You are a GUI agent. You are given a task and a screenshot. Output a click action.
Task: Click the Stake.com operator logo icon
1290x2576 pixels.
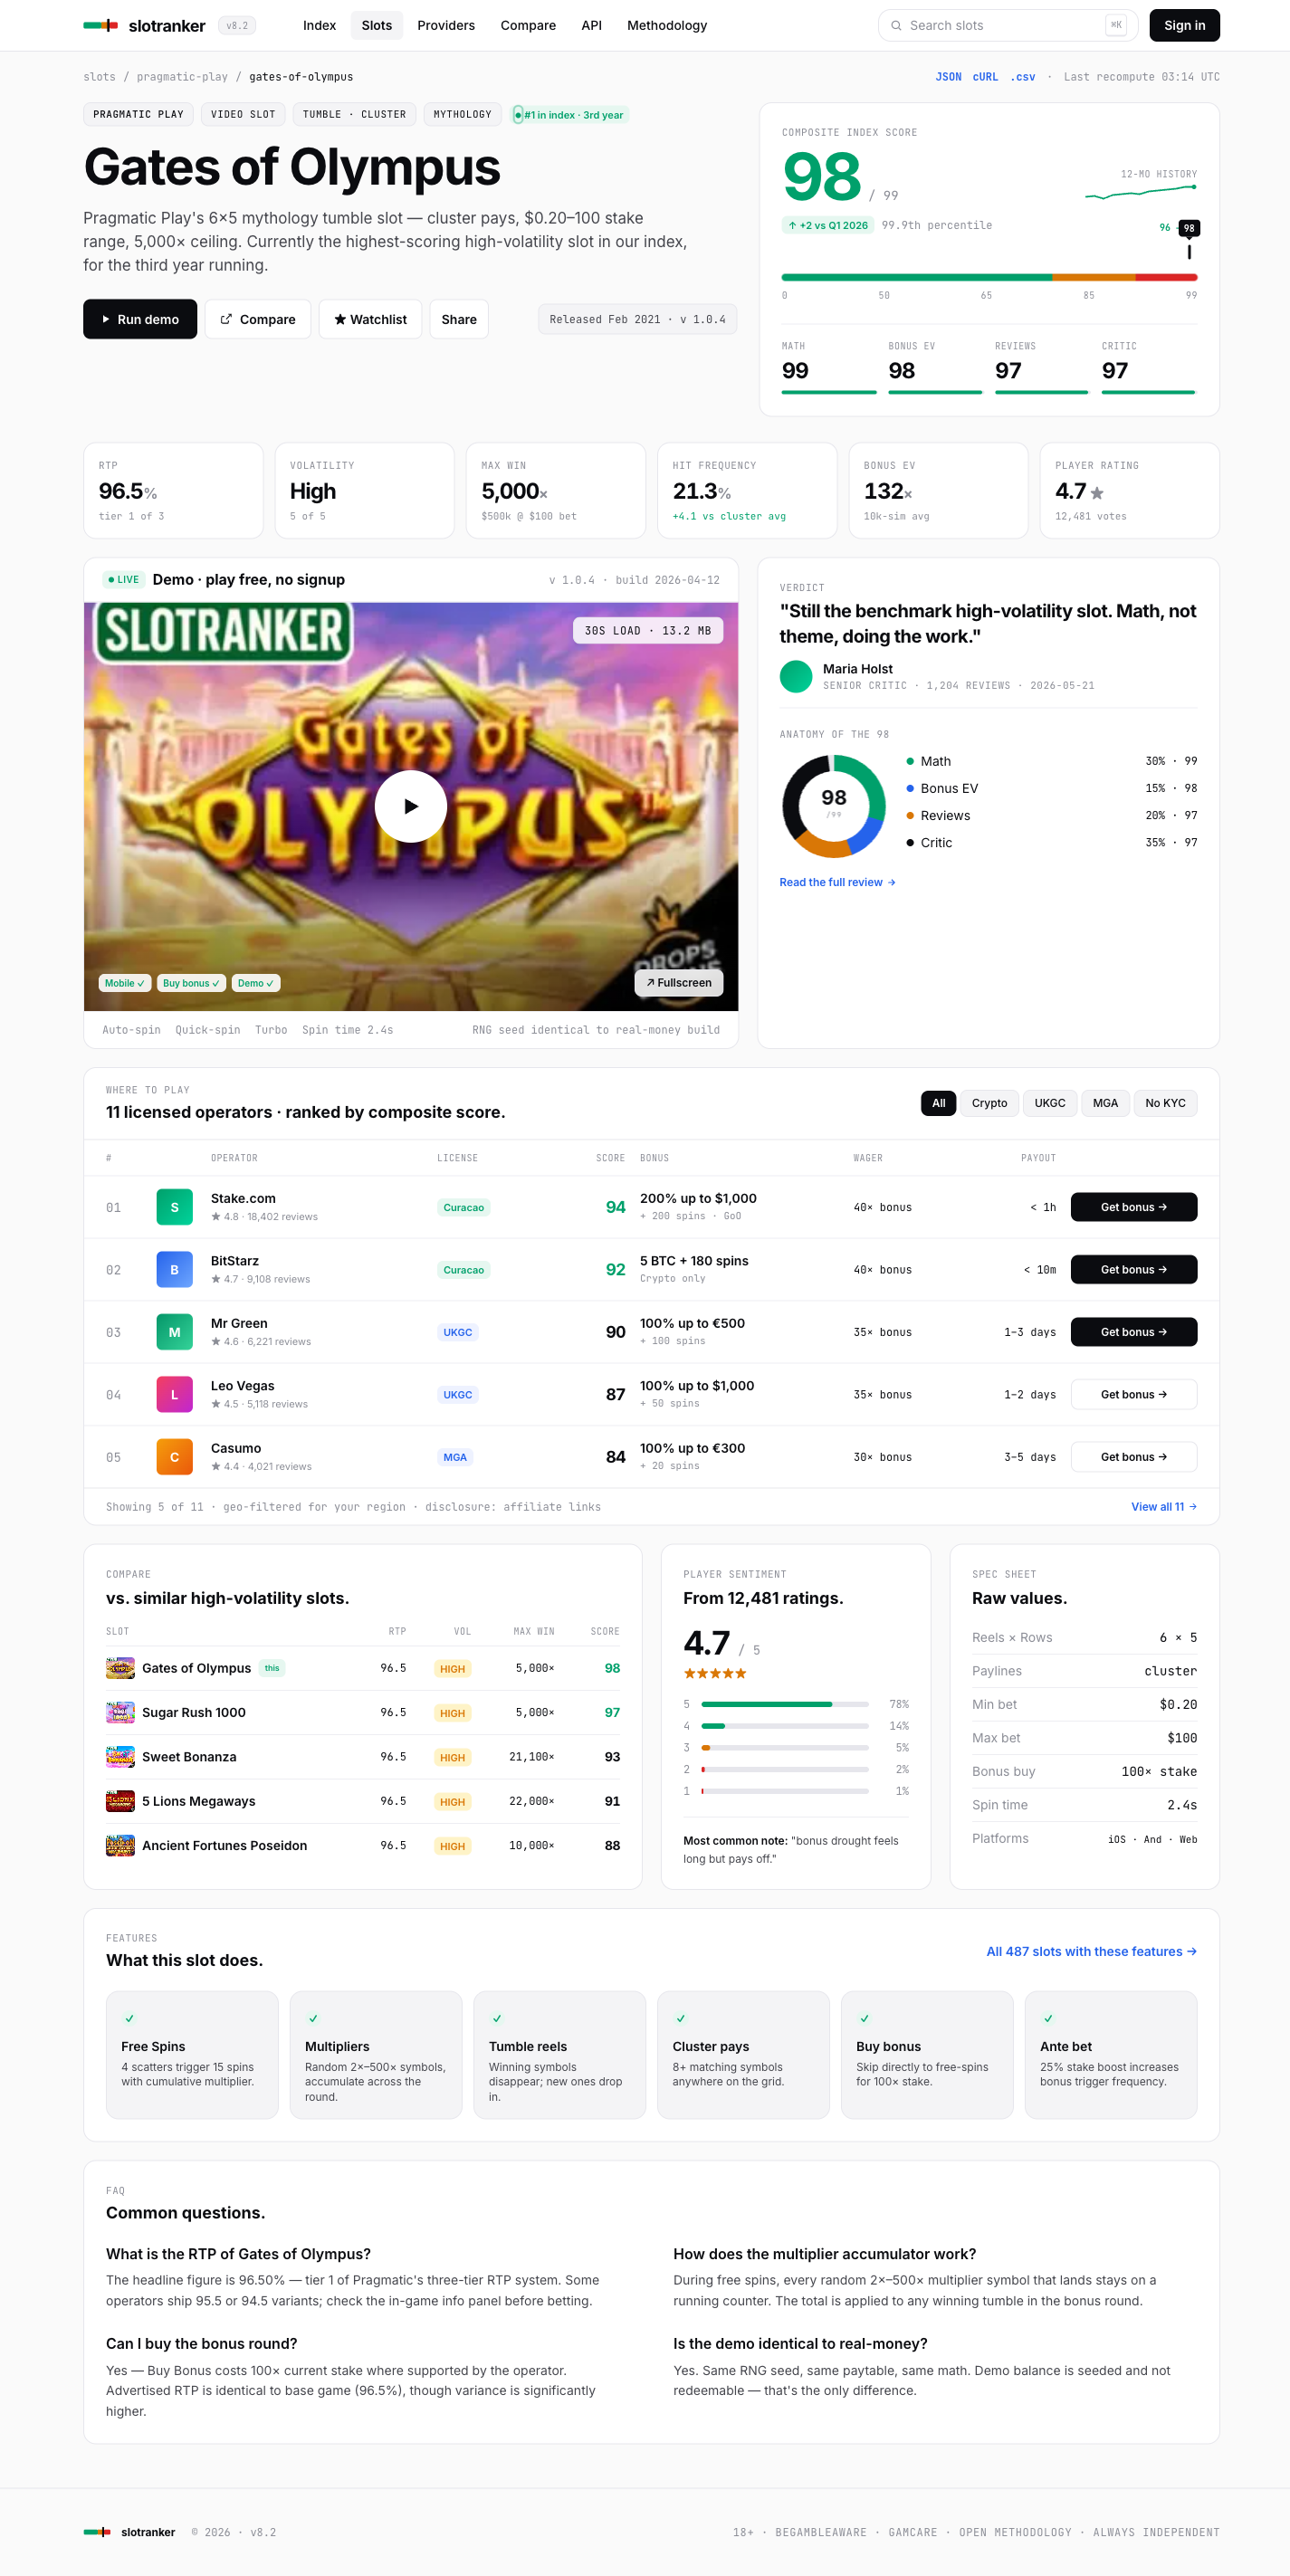click(174, 1207)
